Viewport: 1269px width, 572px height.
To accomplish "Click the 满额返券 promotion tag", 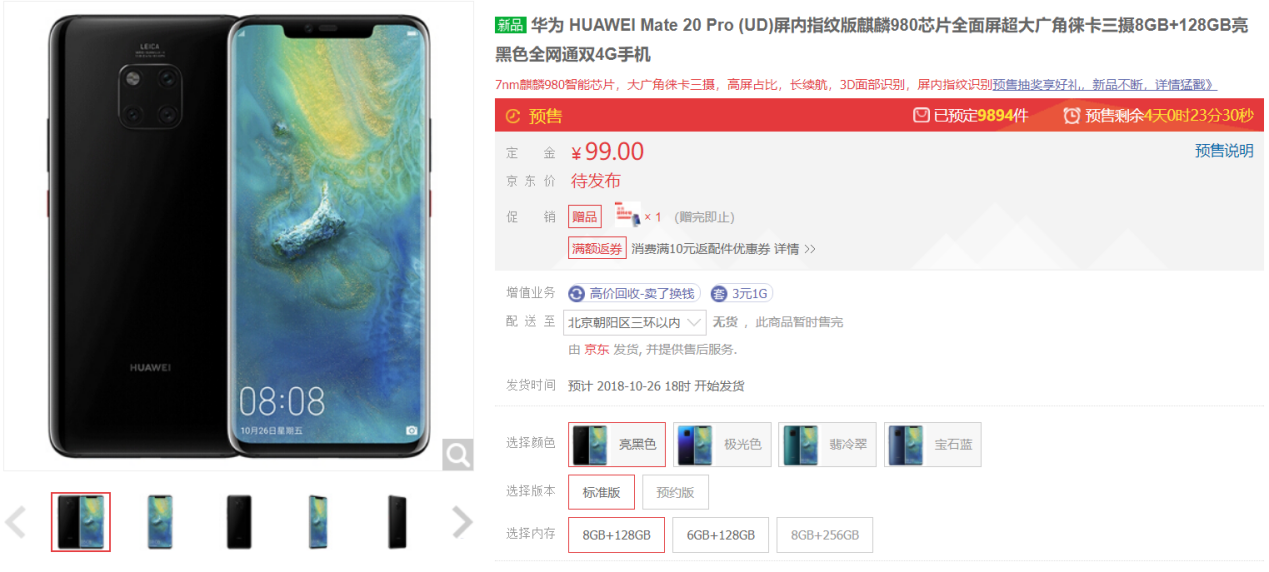I will click(x=598, y=248).
